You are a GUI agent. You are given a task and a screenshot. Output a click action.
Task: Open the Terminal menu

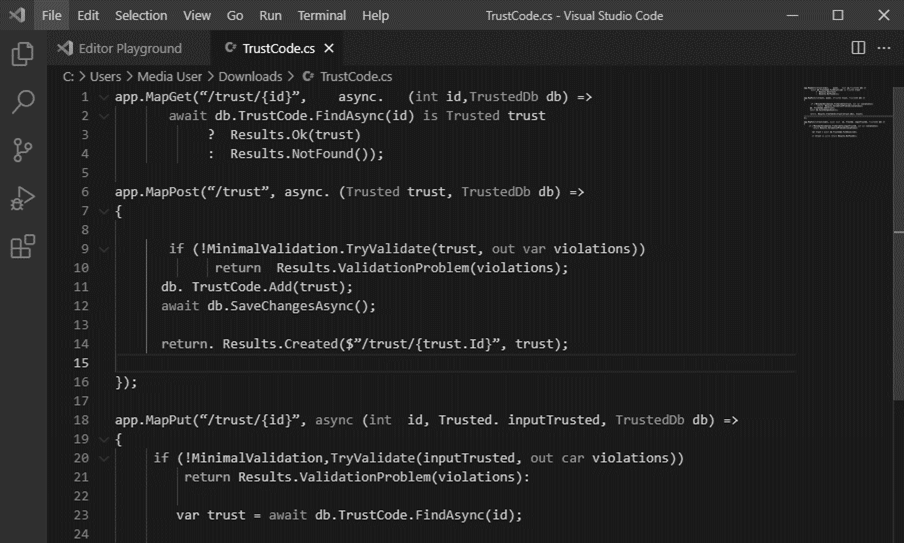(321, 16)
